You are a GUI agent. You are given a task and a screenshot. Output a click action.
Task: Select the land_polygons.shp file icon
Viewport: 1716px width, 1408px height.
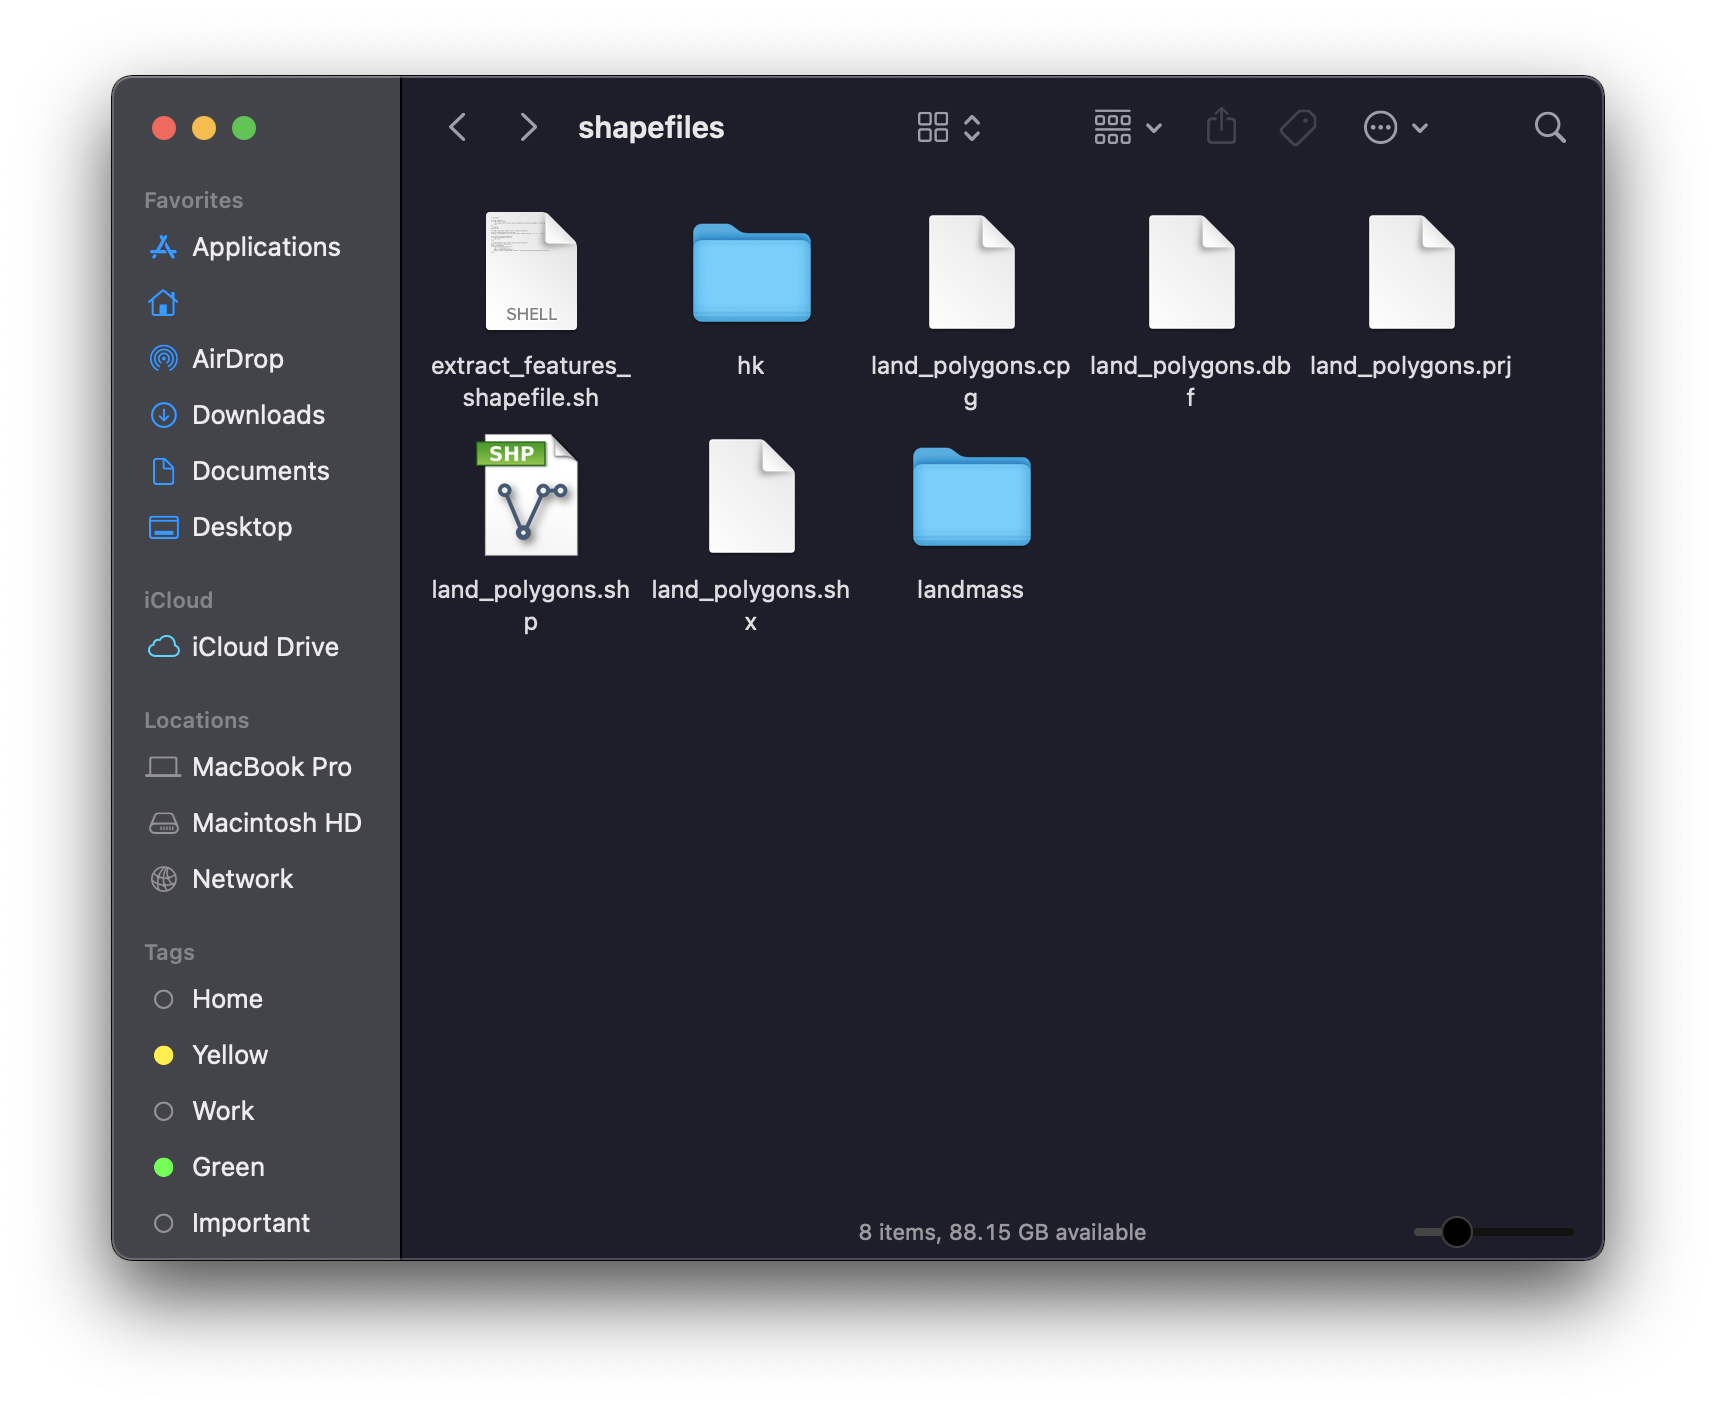[530, 496]
